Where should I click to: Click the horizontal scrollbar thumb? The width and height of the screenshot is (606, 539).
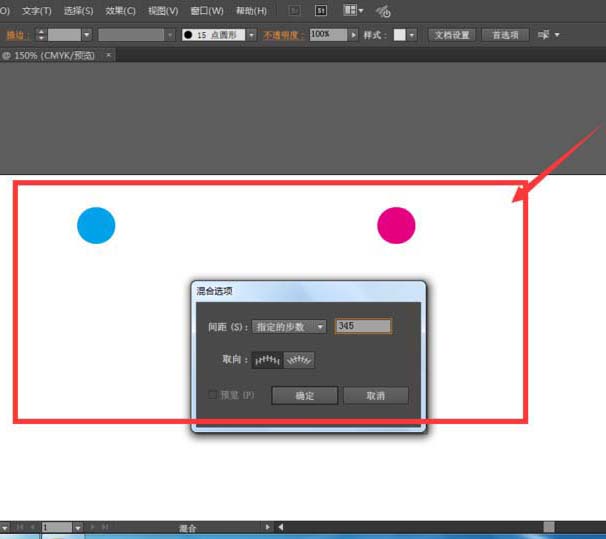[x=549, y=527]
